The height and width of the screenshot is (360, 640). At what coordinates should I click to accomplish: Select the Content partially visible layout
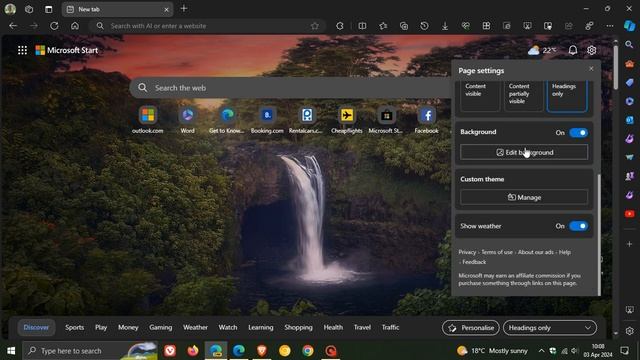pyautogui.click(x=524, y=96)
